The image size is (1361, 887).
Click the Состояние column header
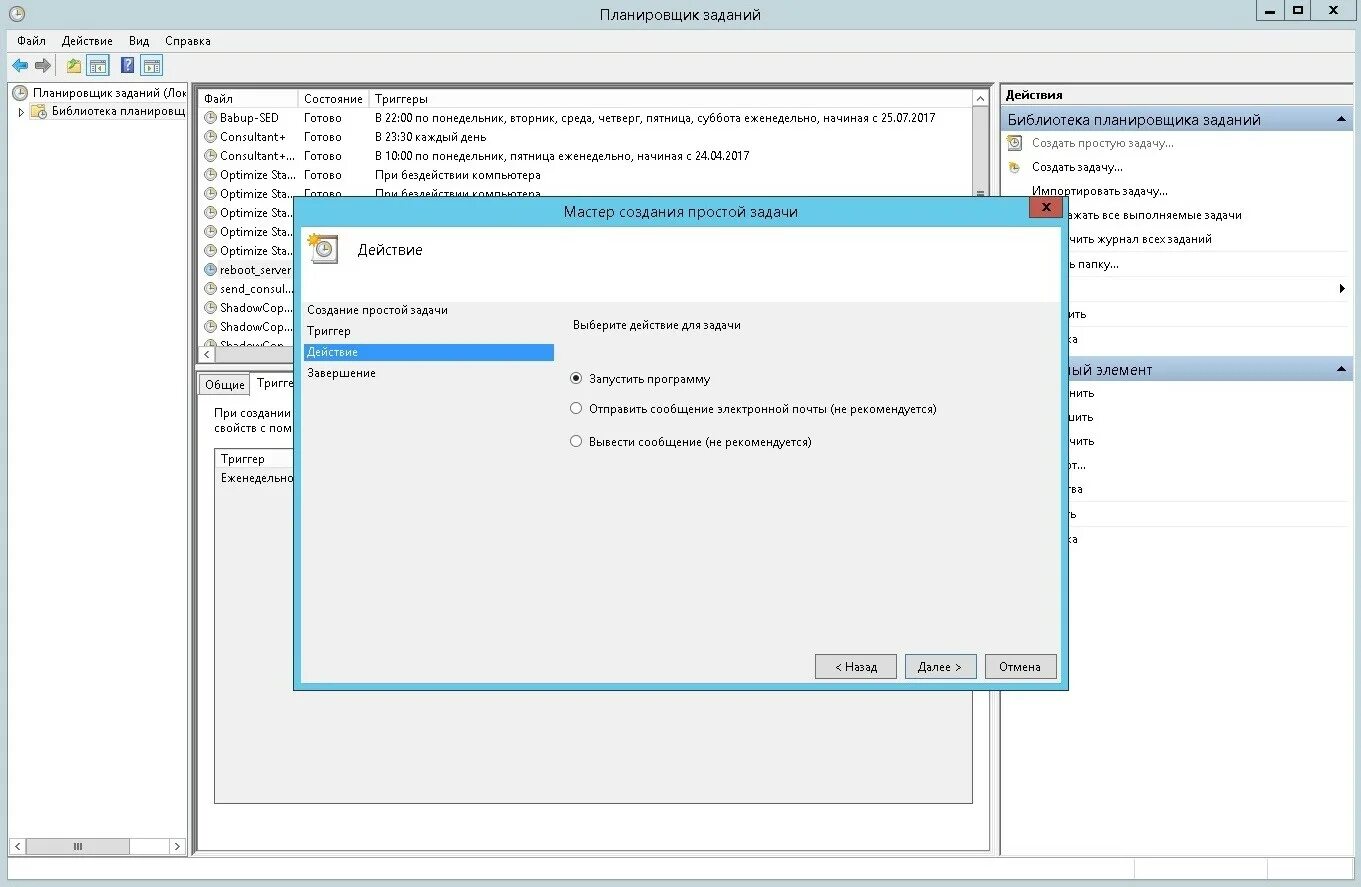pos(333,99)
